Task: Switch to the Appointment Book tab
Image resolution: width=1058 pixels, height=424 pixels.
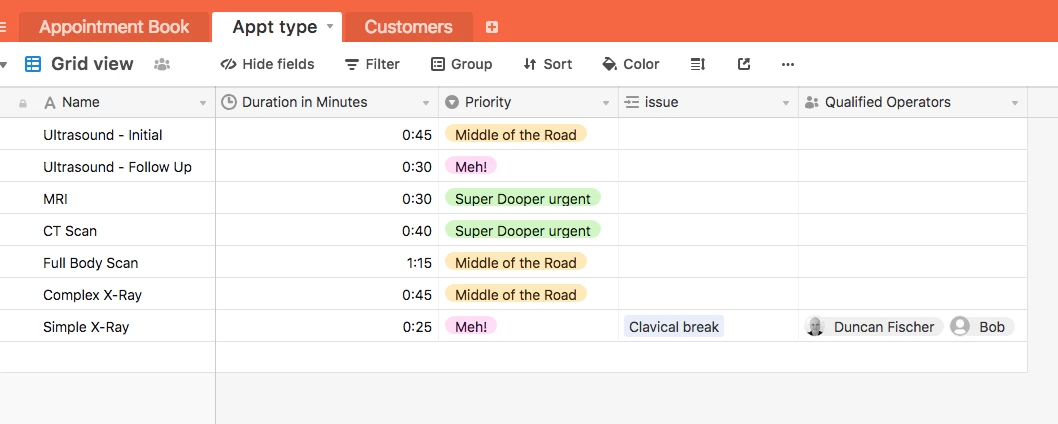Action: pos(114,27)
